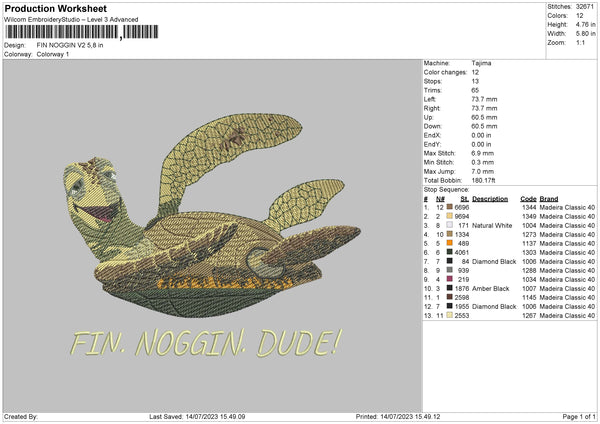Click the 'Stops:' value 13
Image resolution: width=600 pixels, height=424 pixels.
point(475,81)
